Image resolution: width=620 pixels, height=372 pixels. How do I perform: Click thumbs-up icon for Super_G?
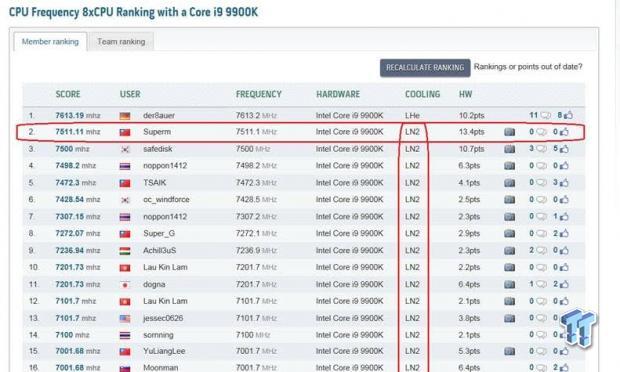click(564, 234)
